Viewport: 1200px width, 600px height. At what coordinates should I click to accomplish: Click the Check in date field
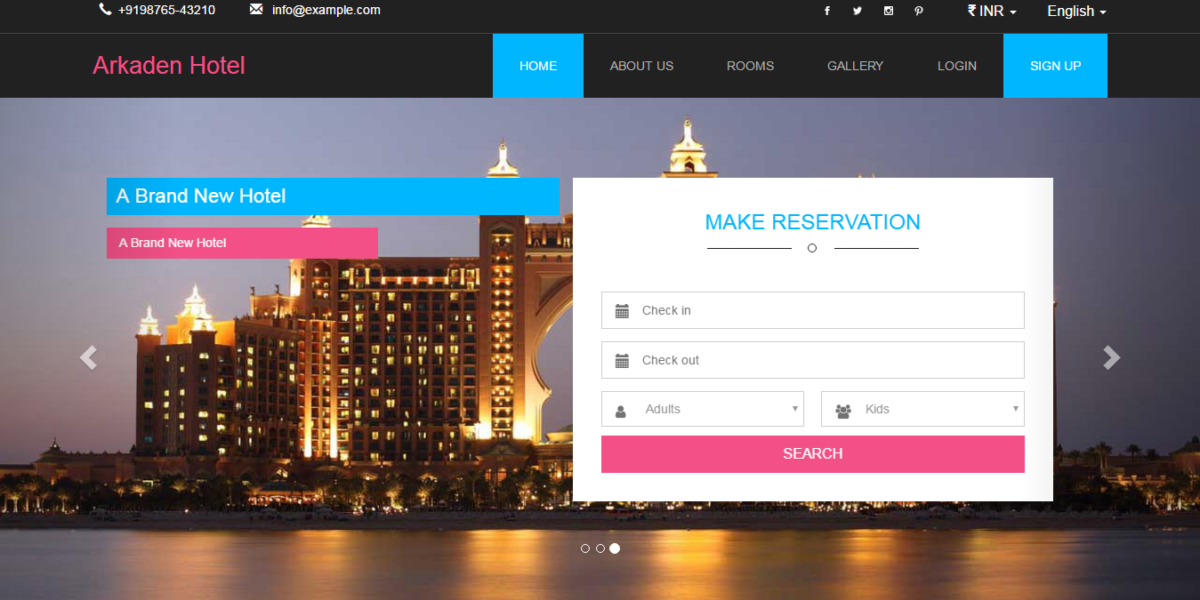tap(812, 310)
